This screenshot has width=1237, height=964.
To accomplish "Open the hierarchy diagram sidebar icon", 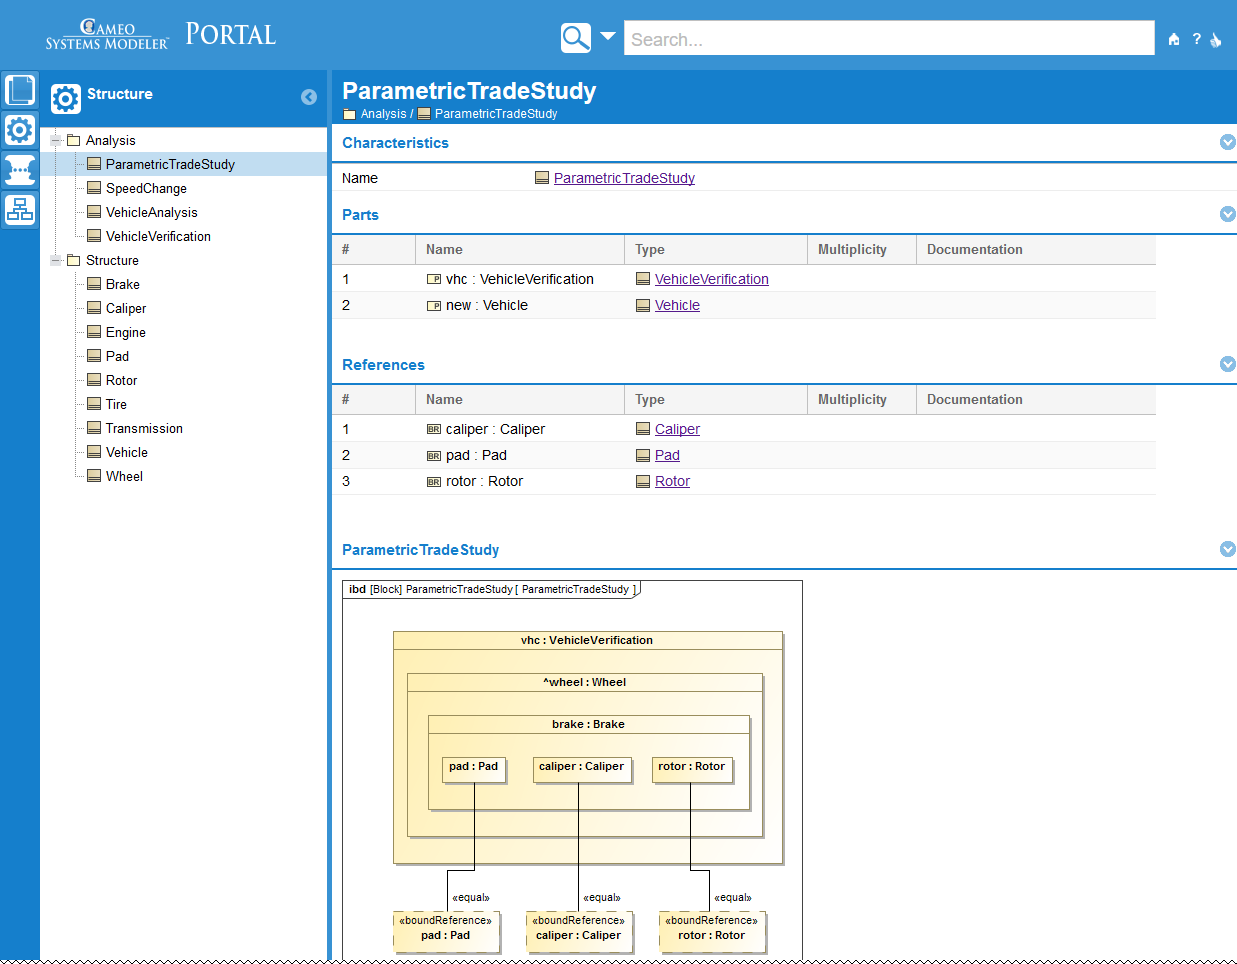I will [20, 209].
